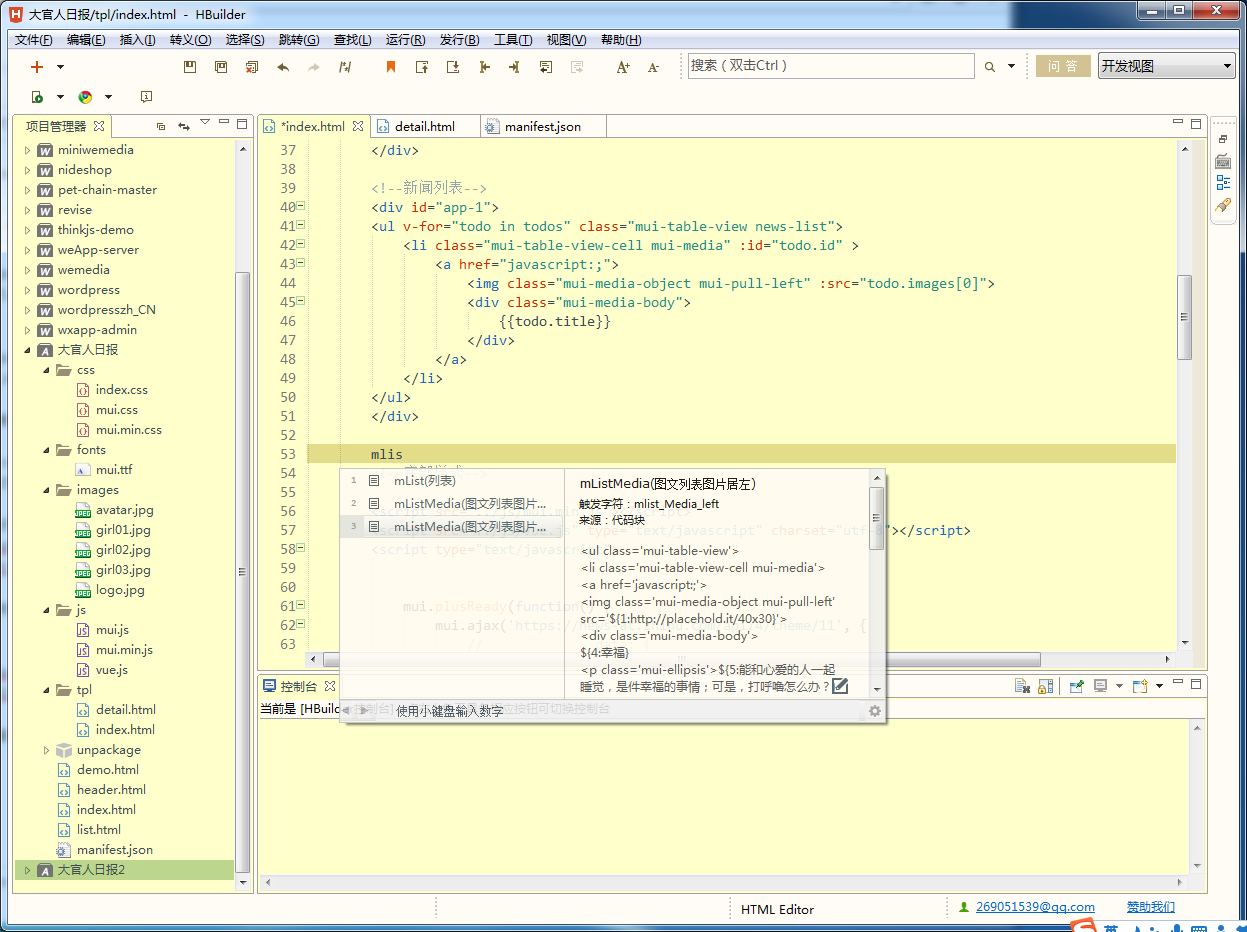Open the 开发视图 view mode dropdown

[1167, 66]
